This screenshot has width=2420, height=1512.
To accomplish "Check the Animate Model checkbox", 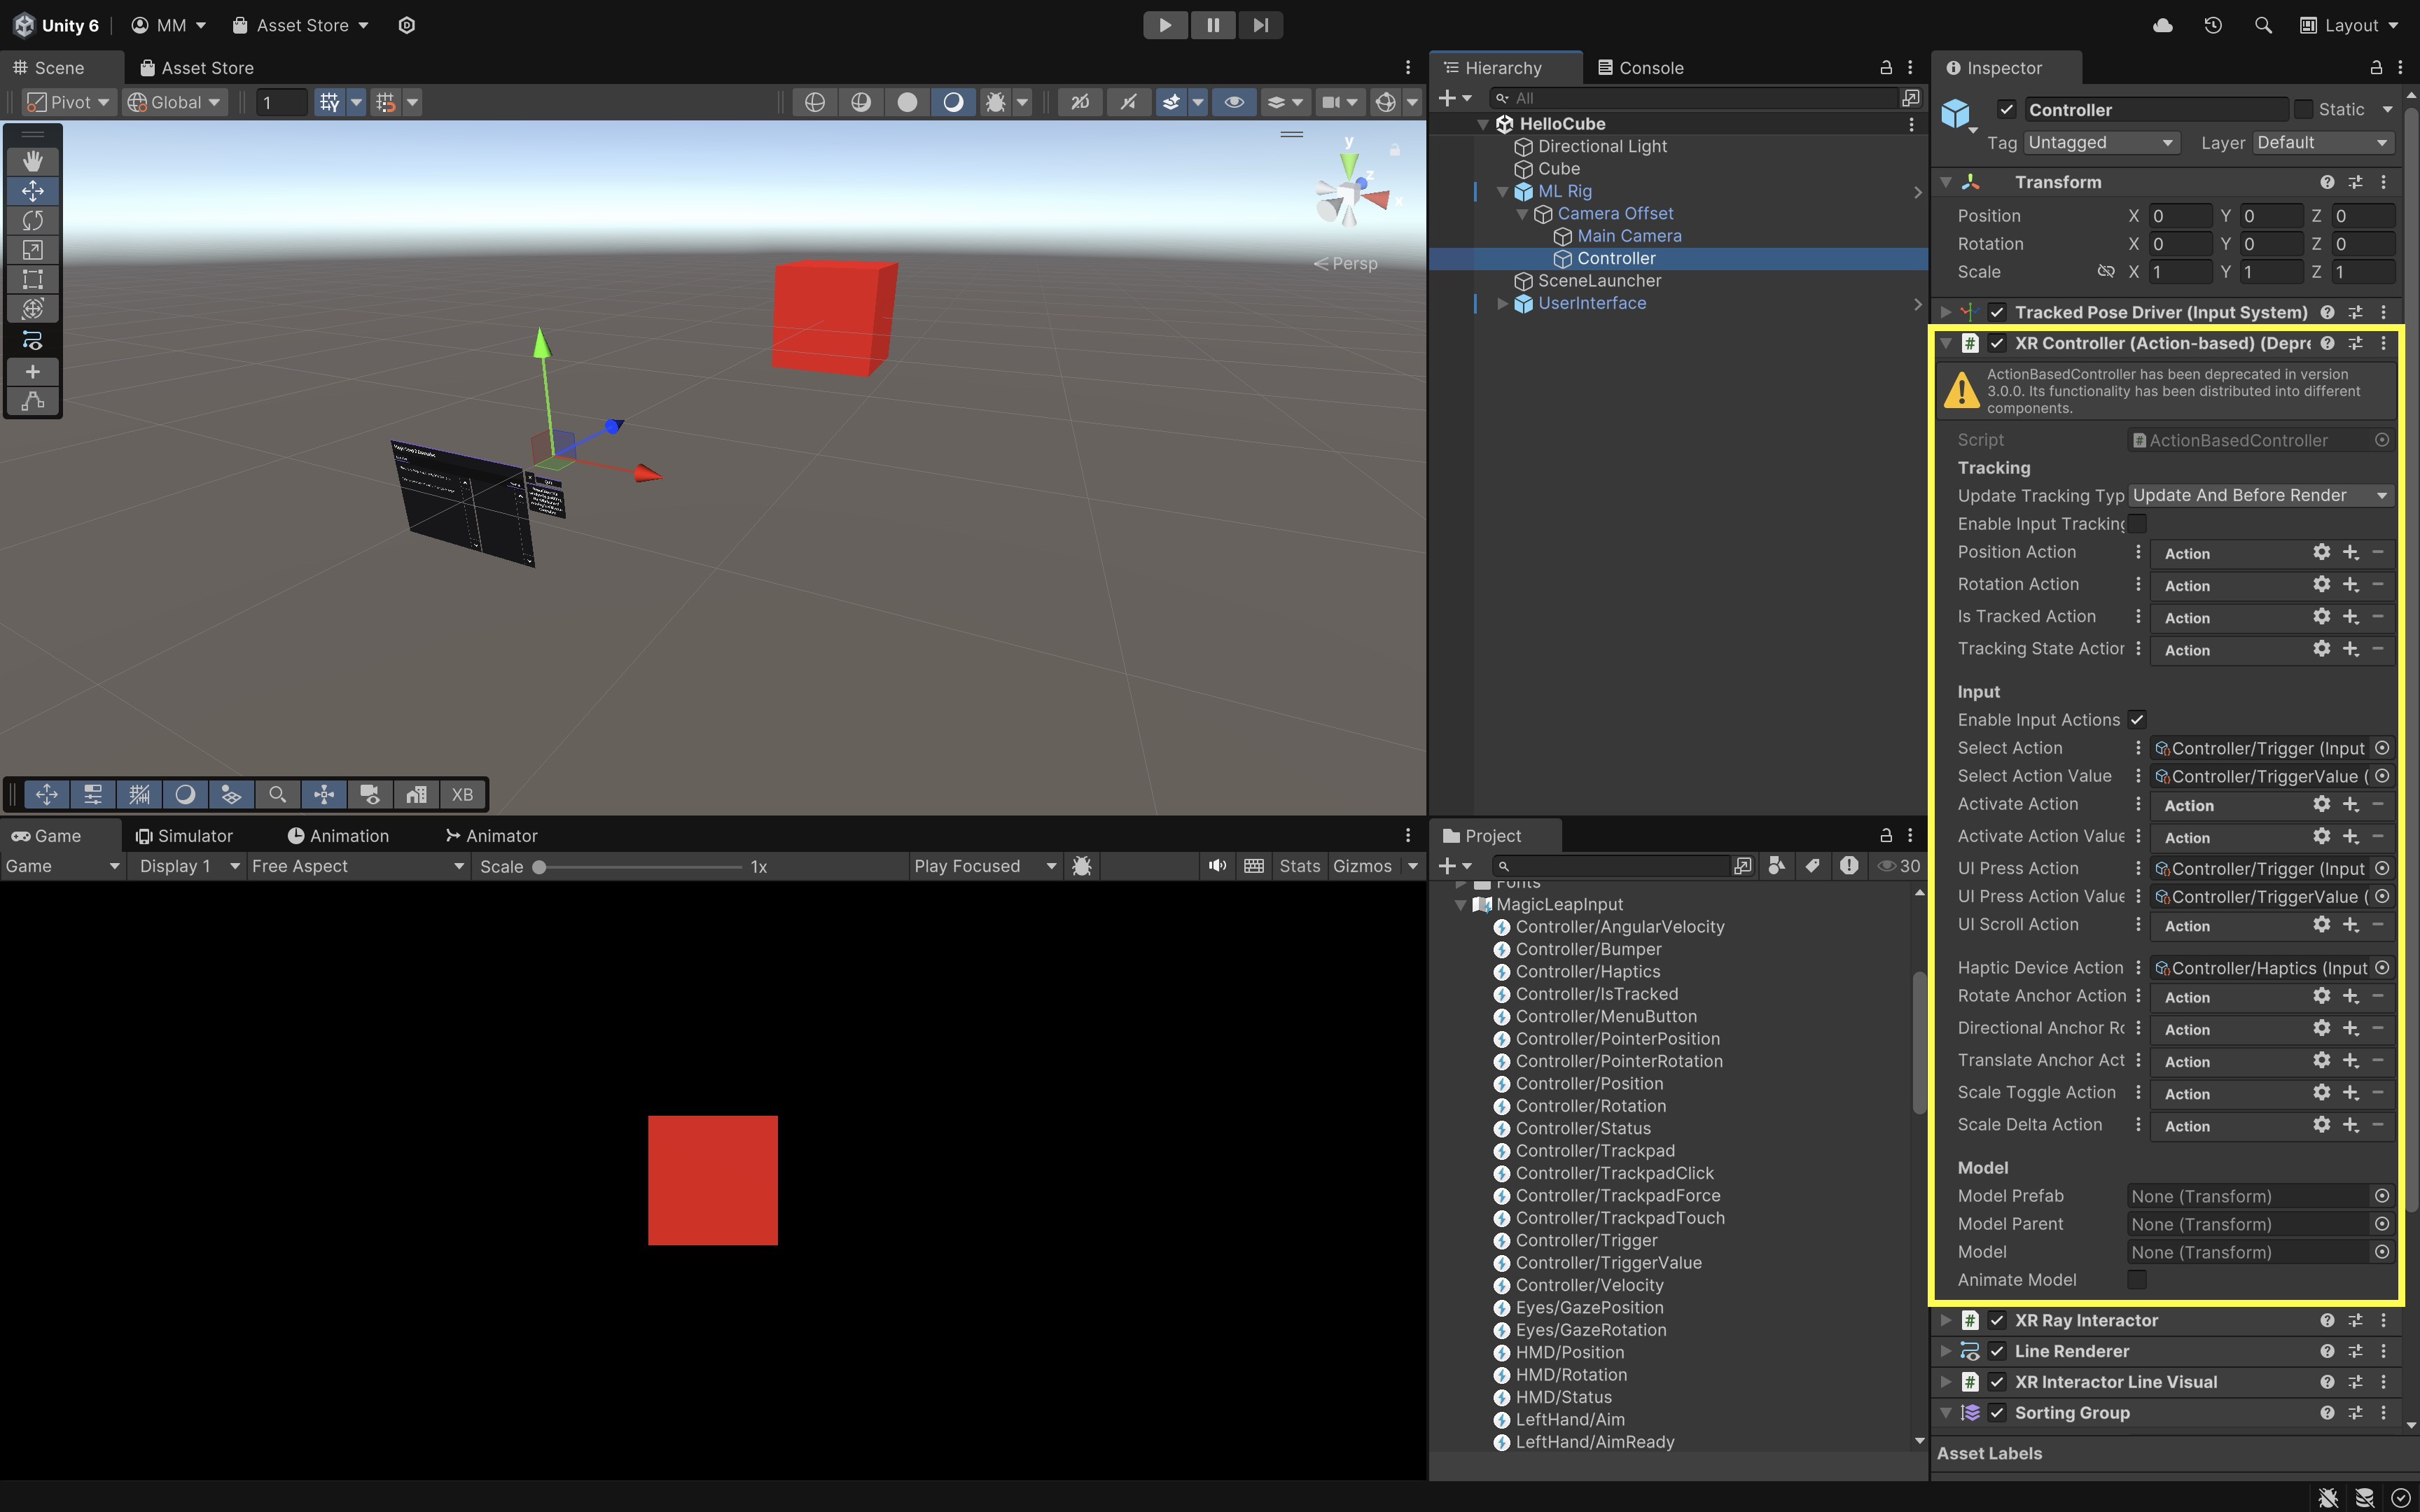I will coord(2137,1280).
